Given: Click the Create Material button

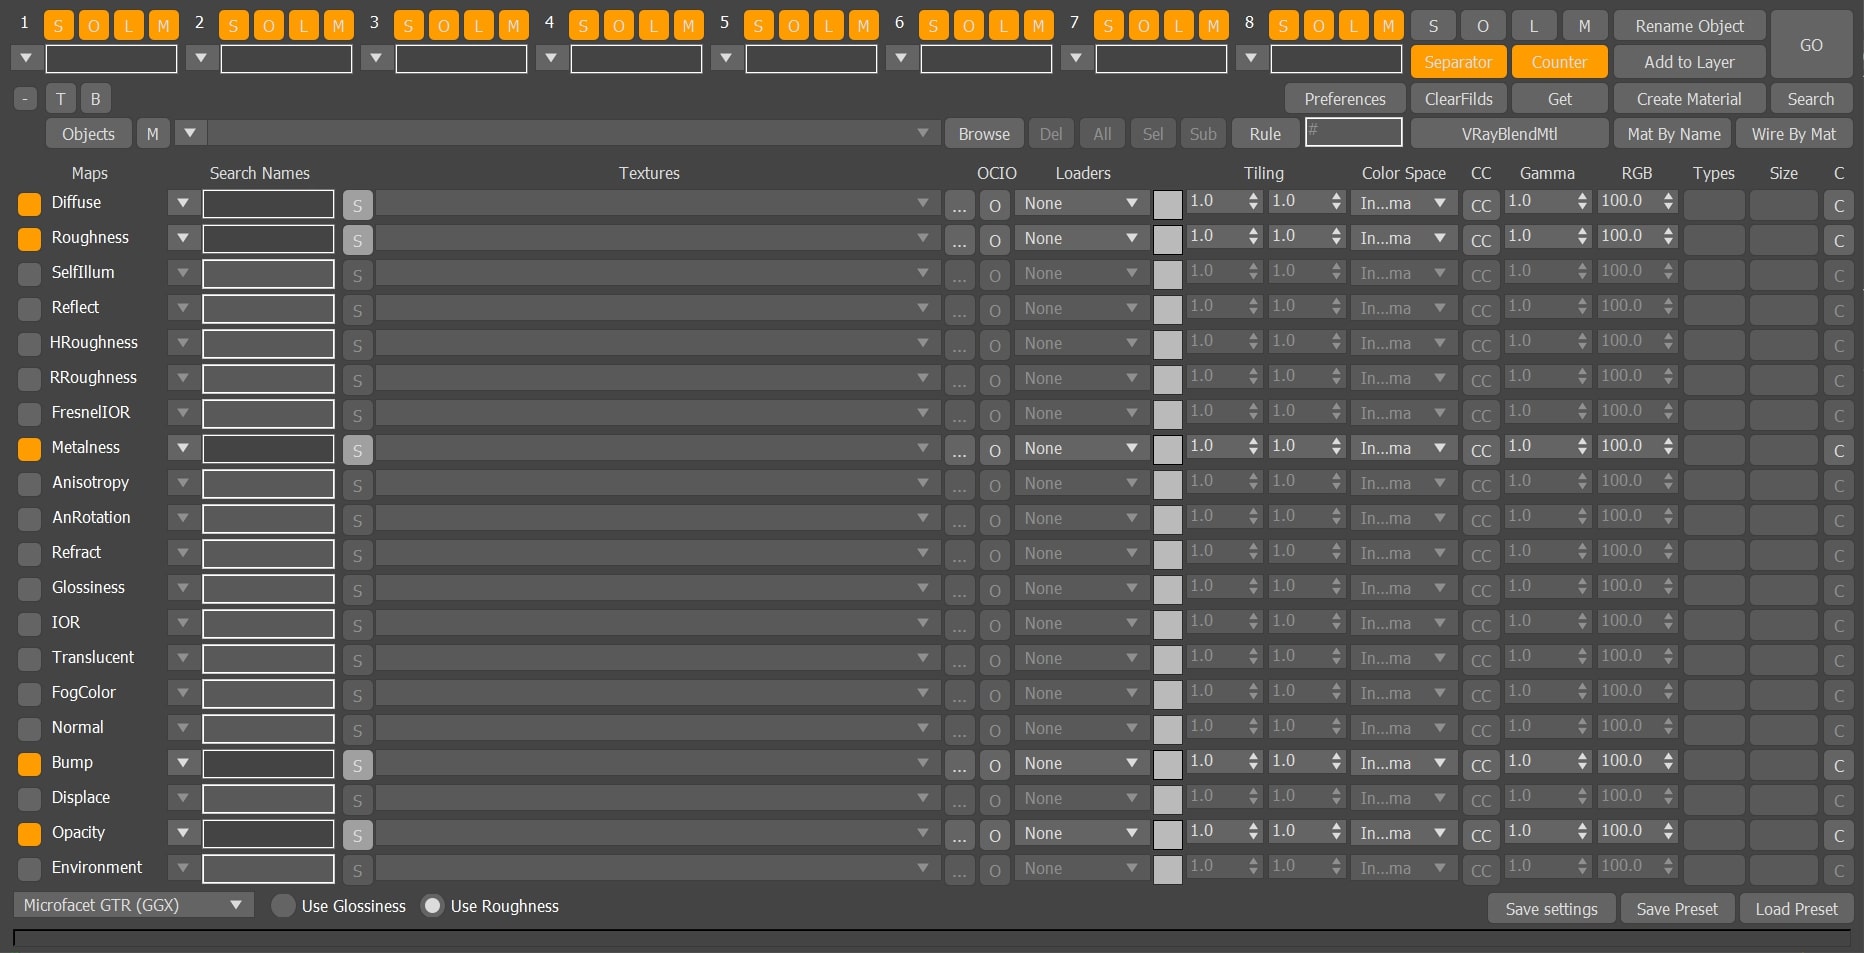Looking at the screenshot, I should tap(1688, 99).
